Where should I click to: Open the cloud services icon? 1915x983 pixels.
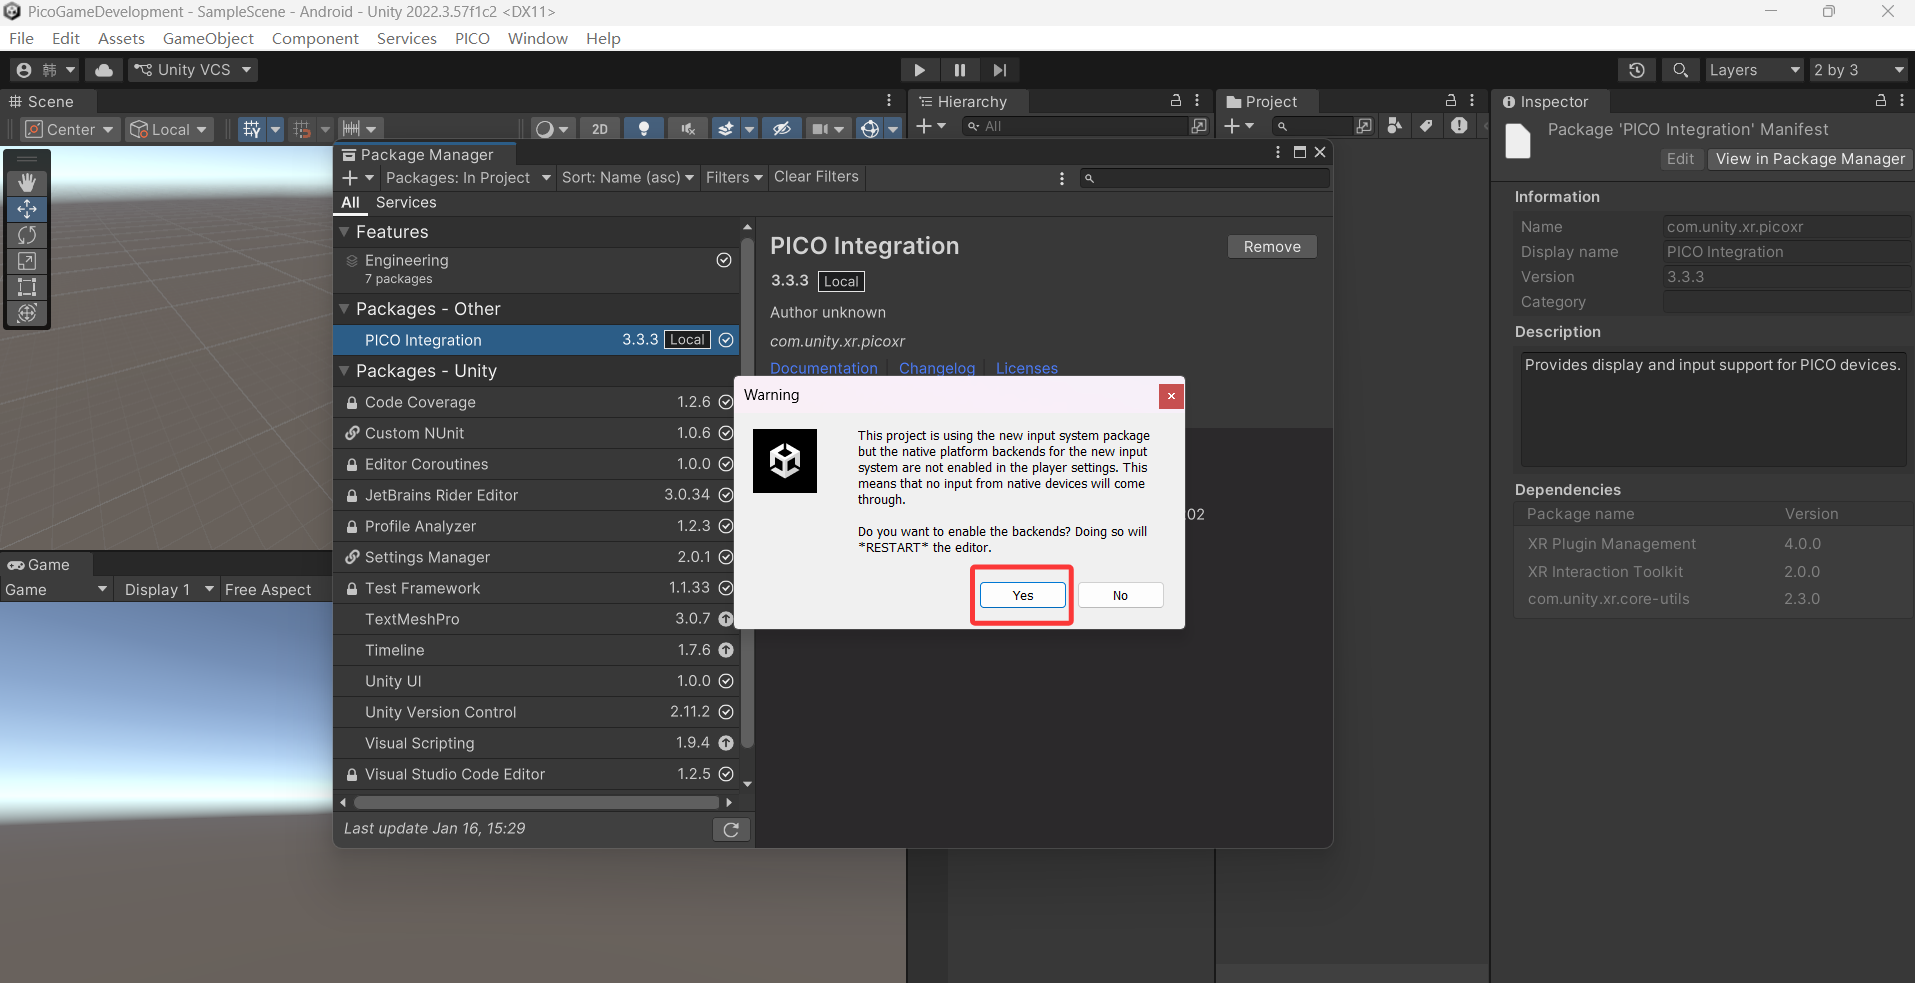(x=104, y=70)
